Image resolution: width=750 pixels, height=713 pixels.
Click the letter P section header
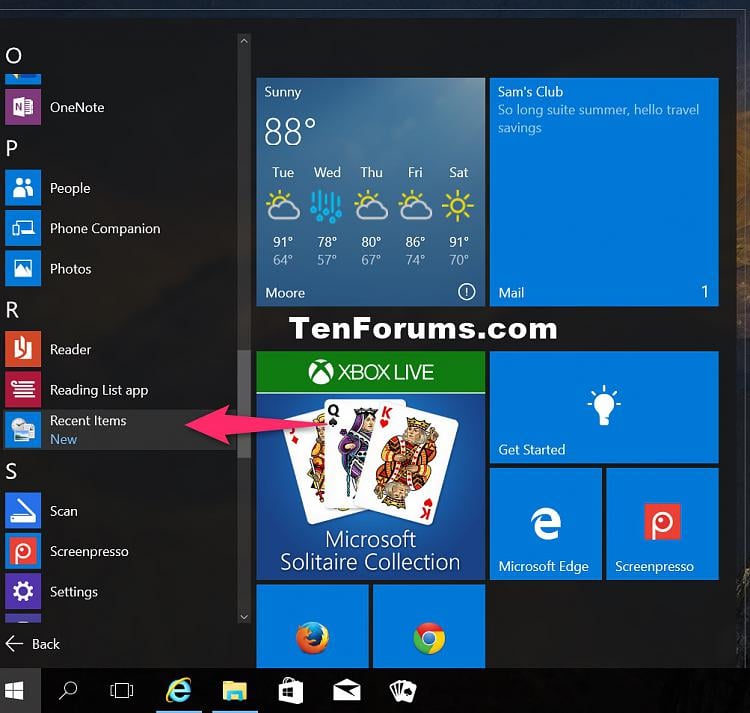click(11, 148)
